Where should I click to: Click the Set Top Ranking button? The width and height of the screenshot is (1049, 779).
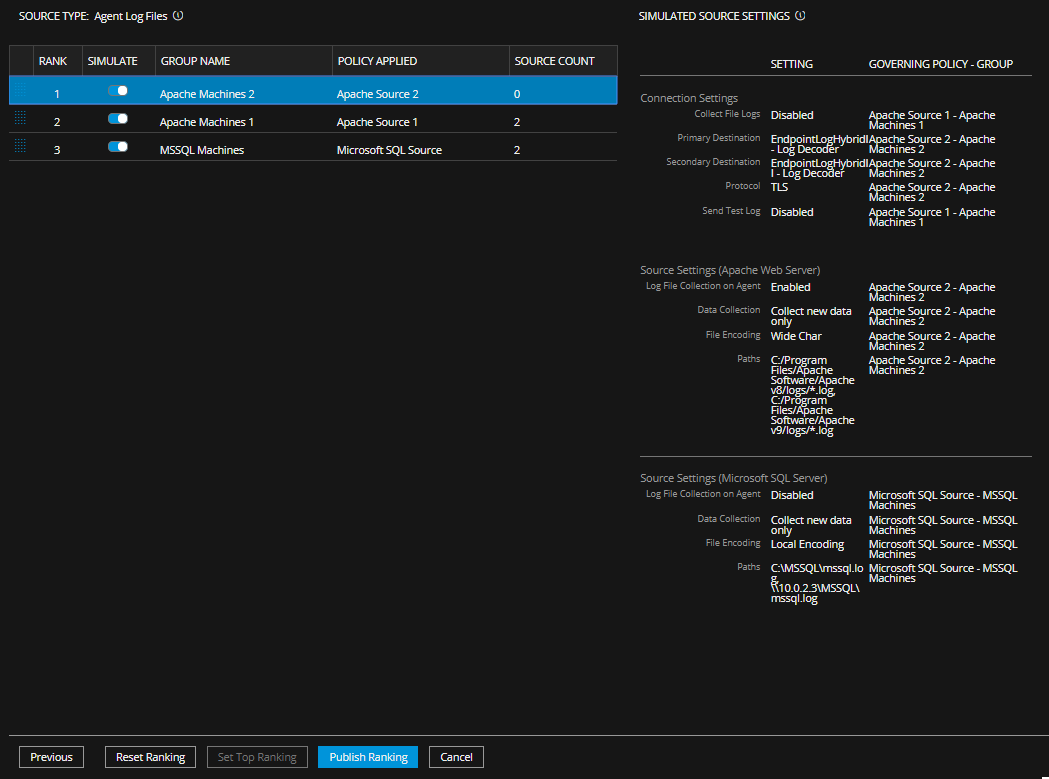coord(257,757)
